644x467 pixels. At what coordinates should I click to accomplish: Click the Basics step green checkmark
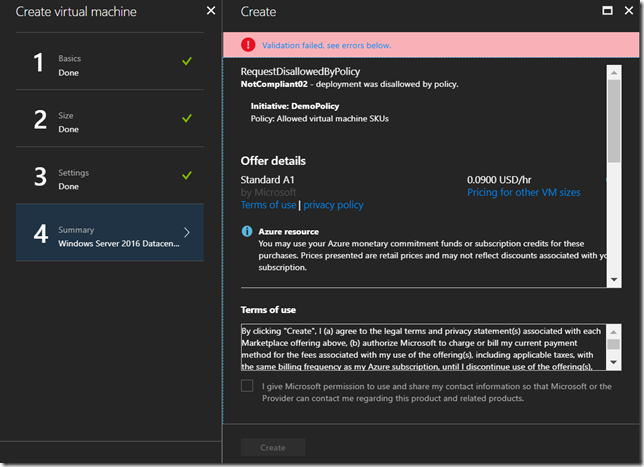point(187,61)
